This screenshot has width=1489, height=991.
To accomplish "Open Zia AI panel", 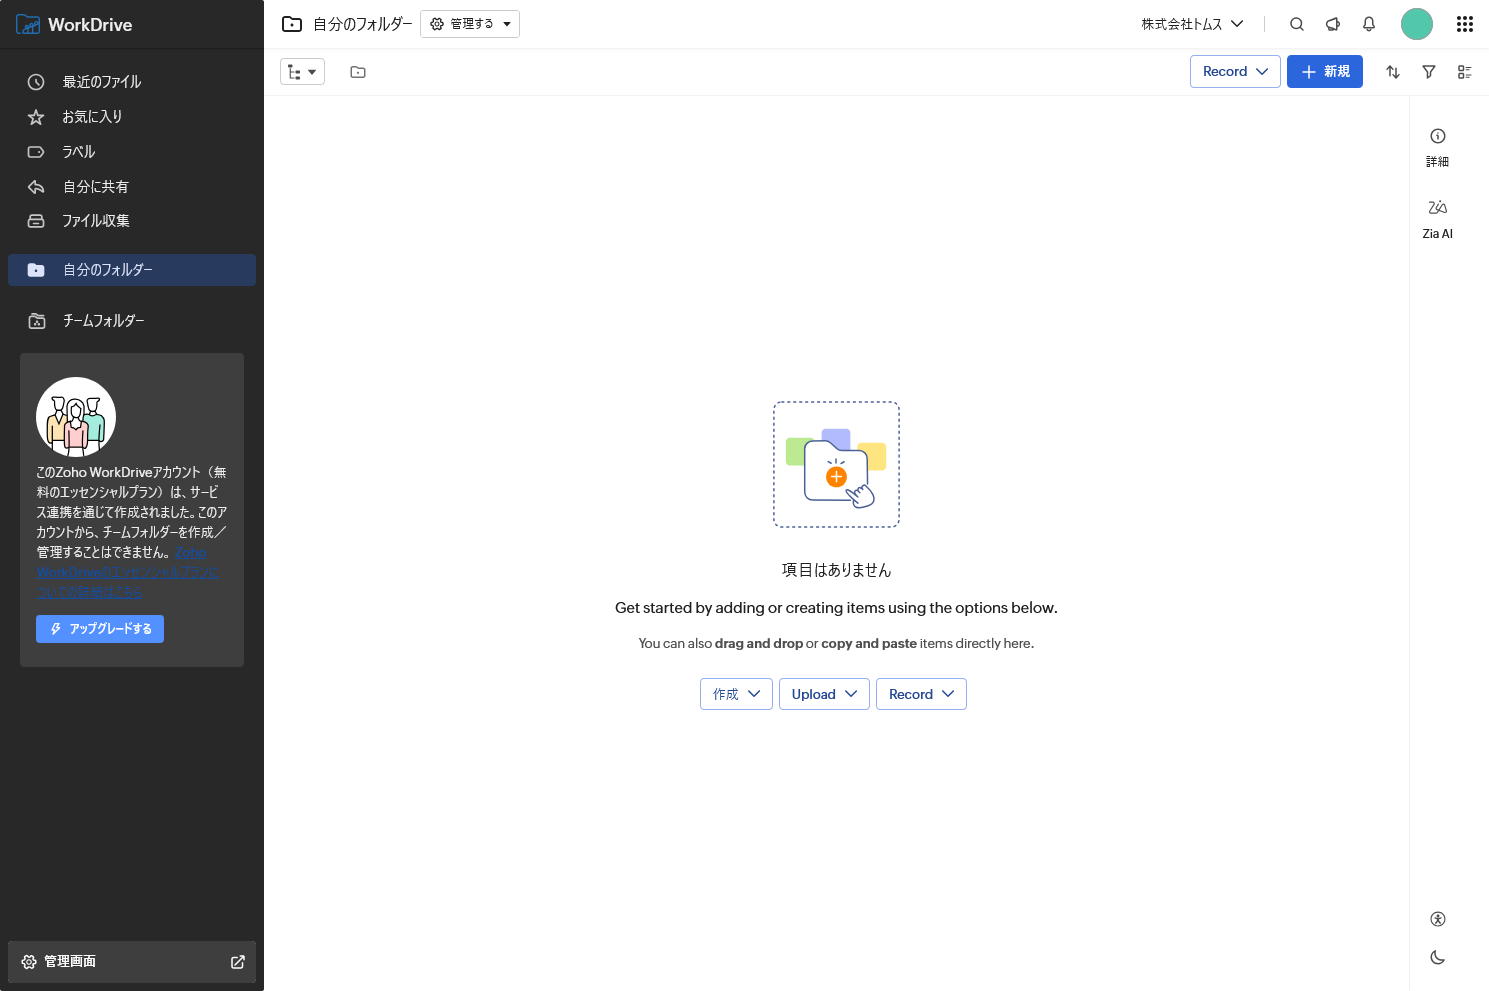I will 1437,218.
